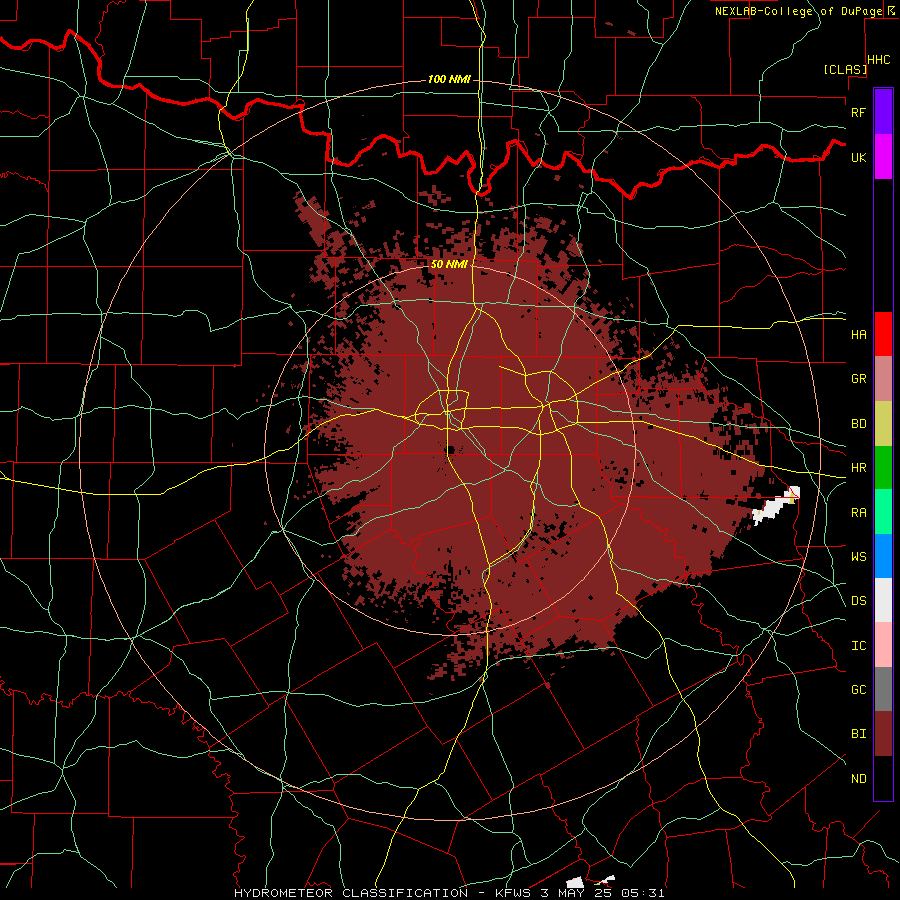Image resolution: width=900 pixels, height=900 pixels.
Task: Click the ND black legend color block
Action: coord(883,778)
